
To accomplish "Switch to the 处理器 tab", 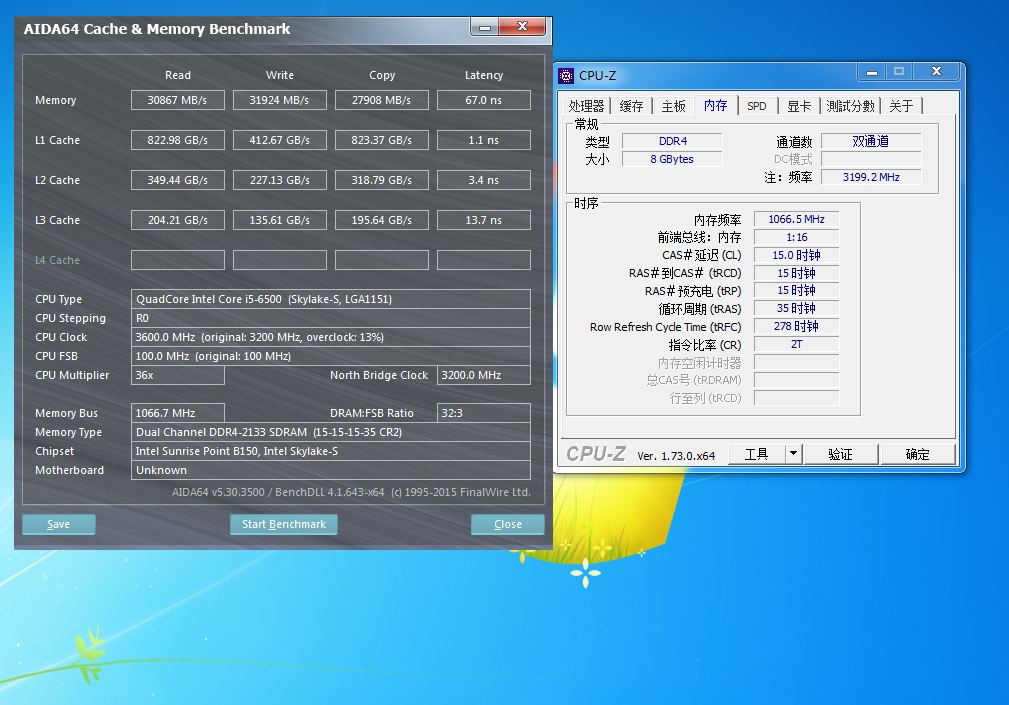I will (x=587, y=106).
